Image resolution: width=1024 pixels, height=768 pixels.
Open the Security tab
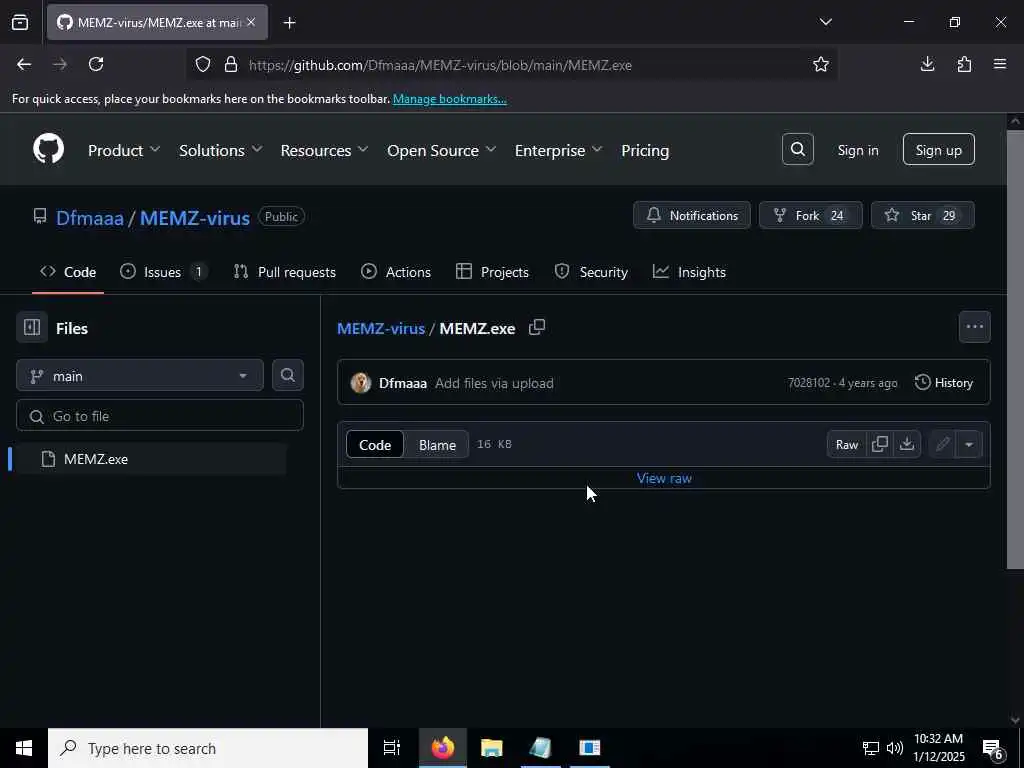[x=591, y=272]
